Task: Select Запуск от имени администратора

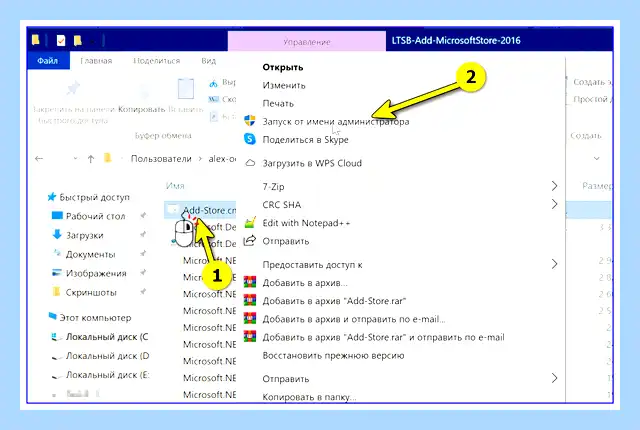Action: point(336,122)
